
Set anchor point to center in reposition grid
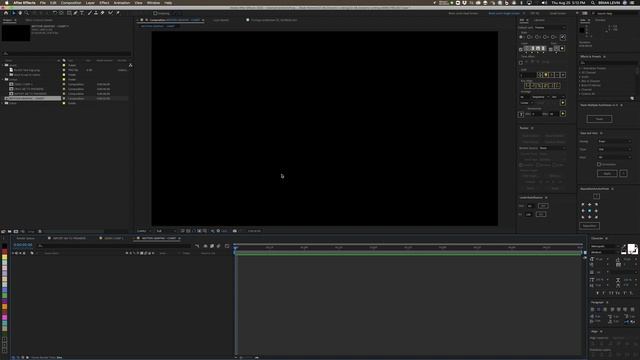coord(589,211)
